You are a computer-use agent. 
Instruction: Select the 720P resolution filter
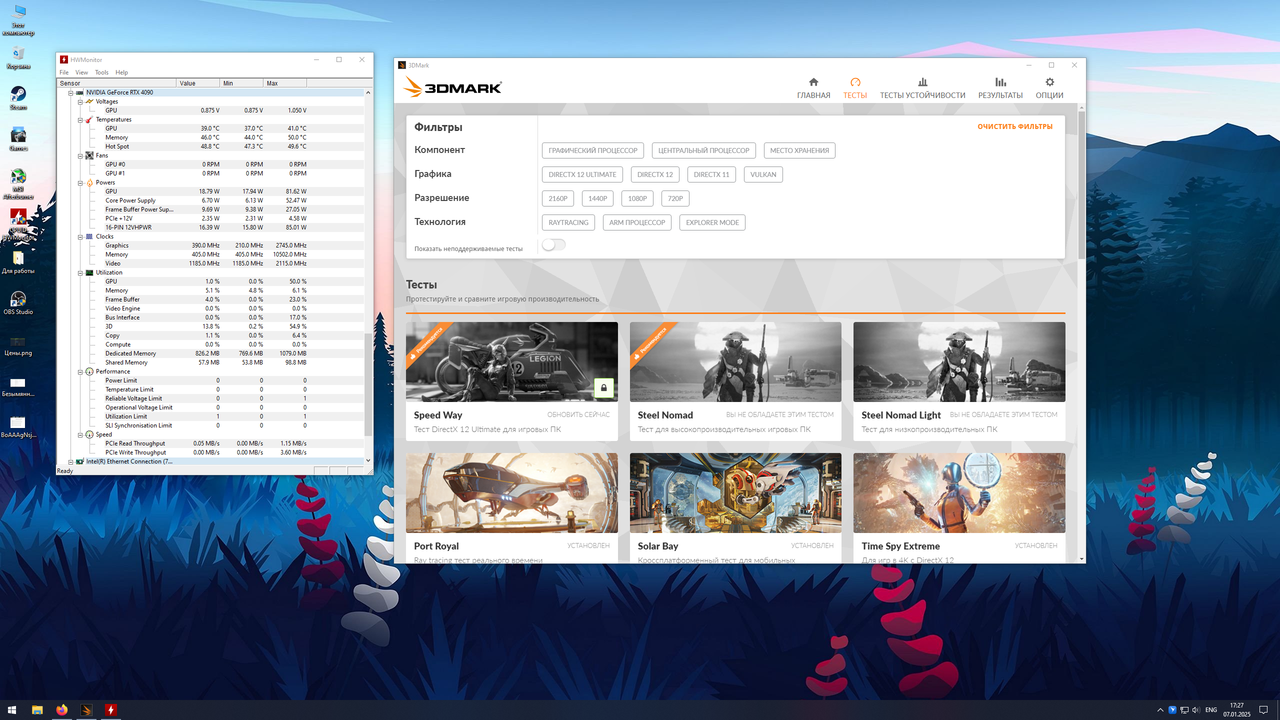point(676,198)
